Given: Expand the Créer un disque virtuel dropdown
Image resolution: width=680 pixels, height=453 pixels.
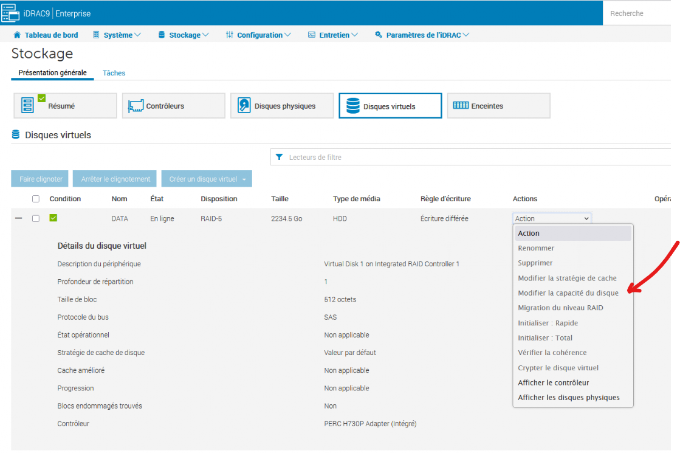Looking at the screenshot, I should tap(207, 179).
